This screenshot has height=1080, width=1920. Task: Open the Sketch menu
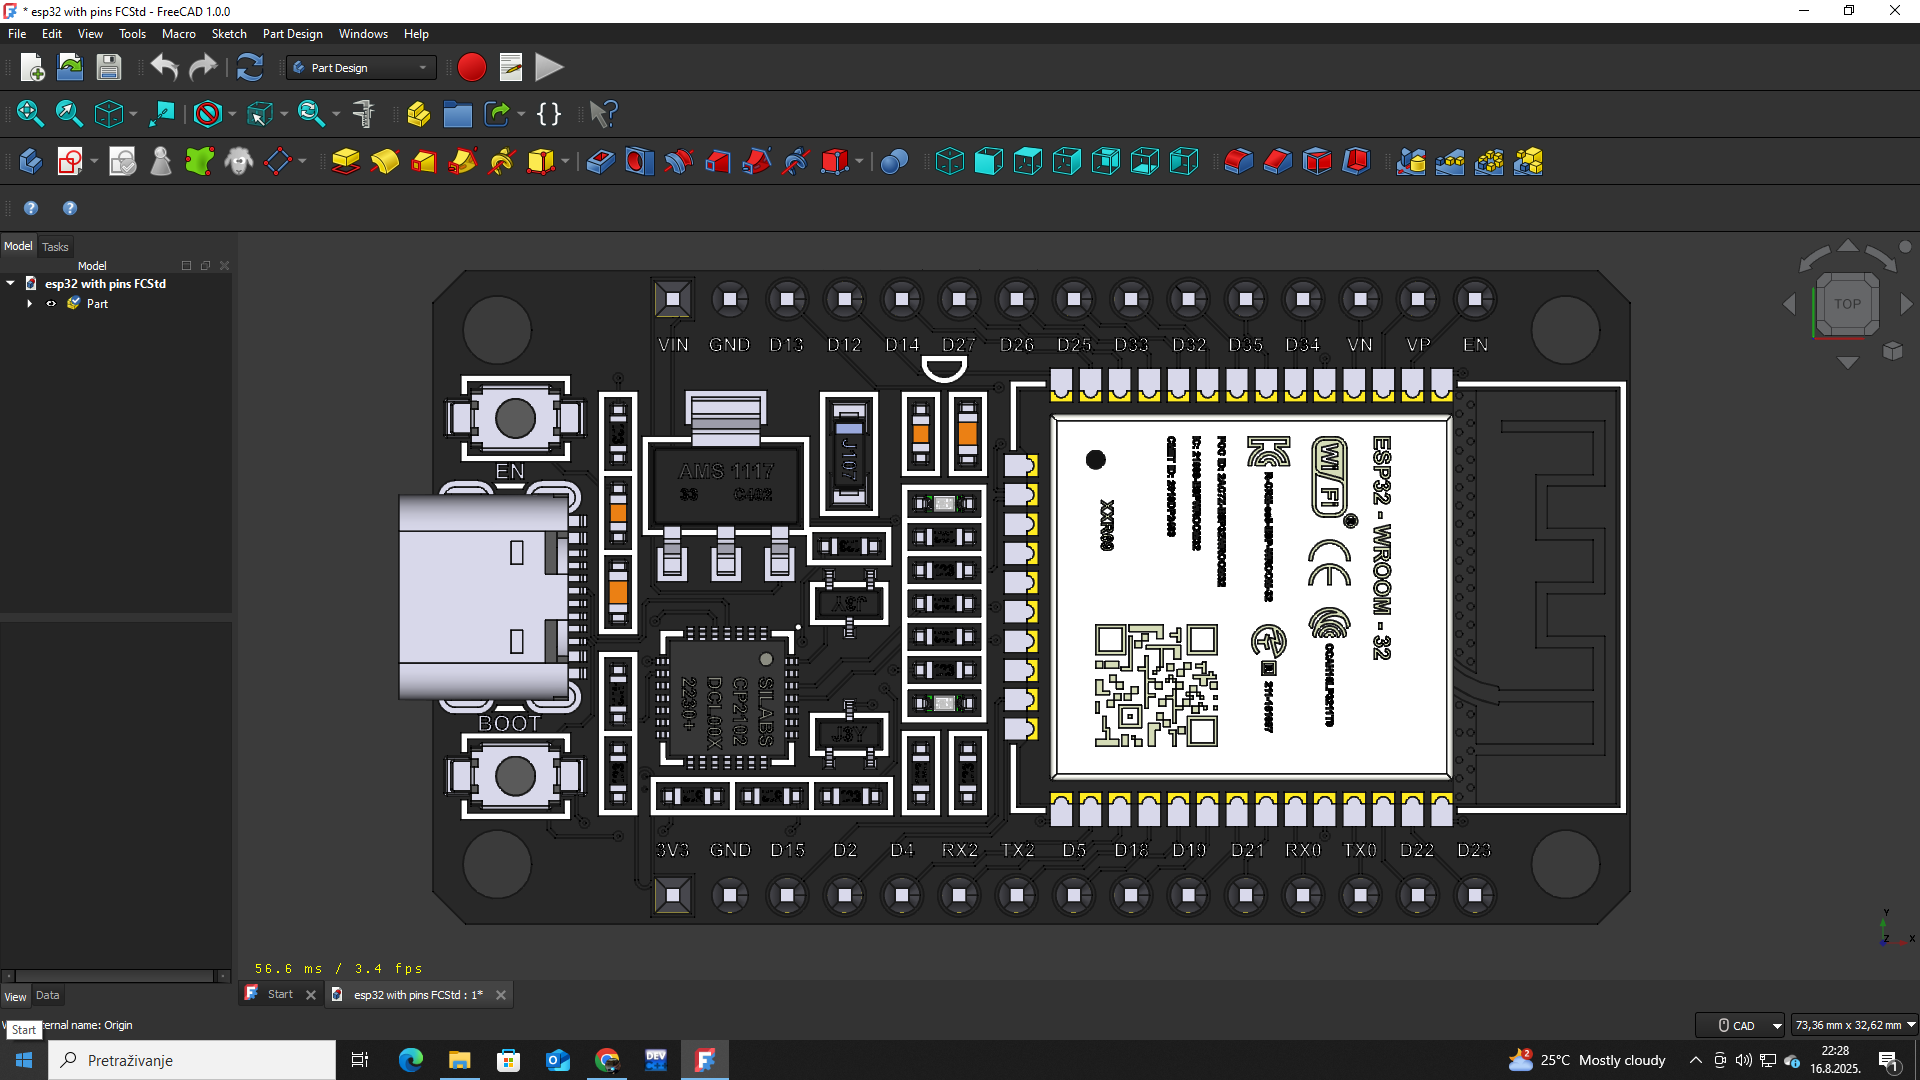[229, 33]
